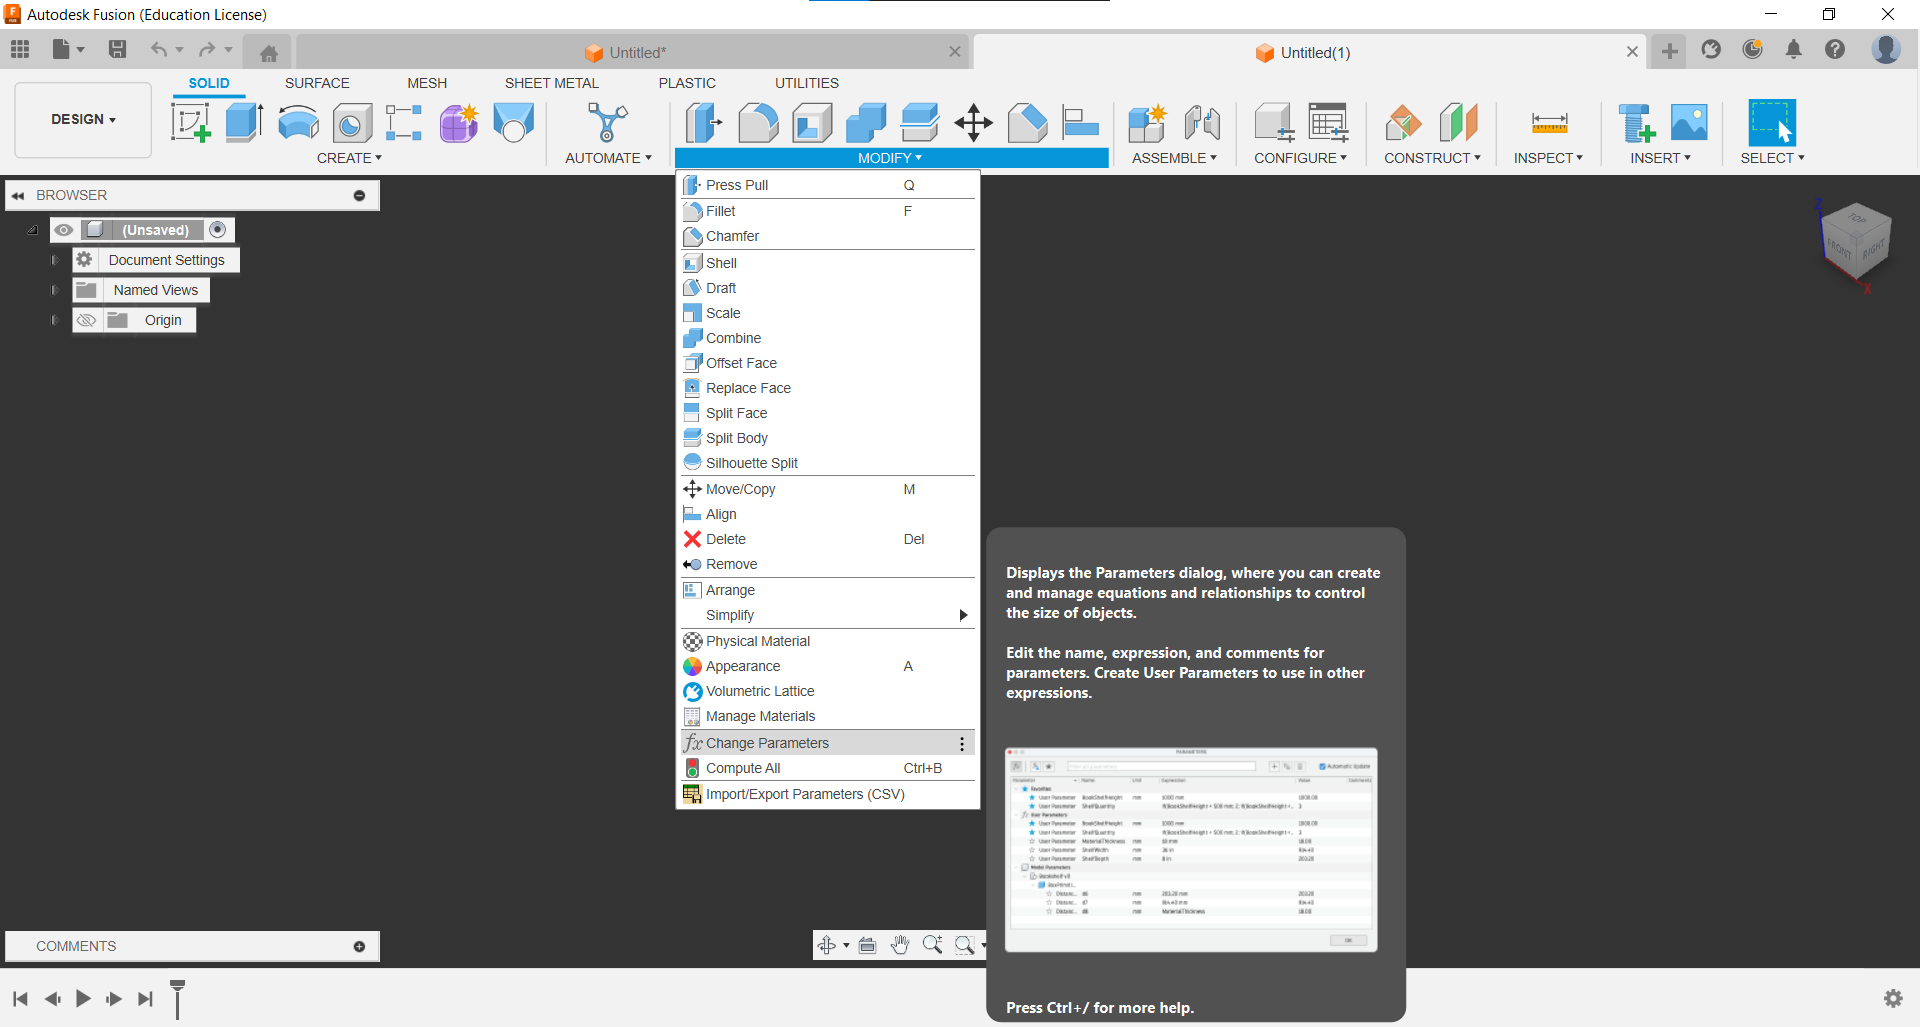The width and height of the screenshot is (1920, 1027).
Task: Expand the Document Settings tree node
Action: [x=55, y=260]
